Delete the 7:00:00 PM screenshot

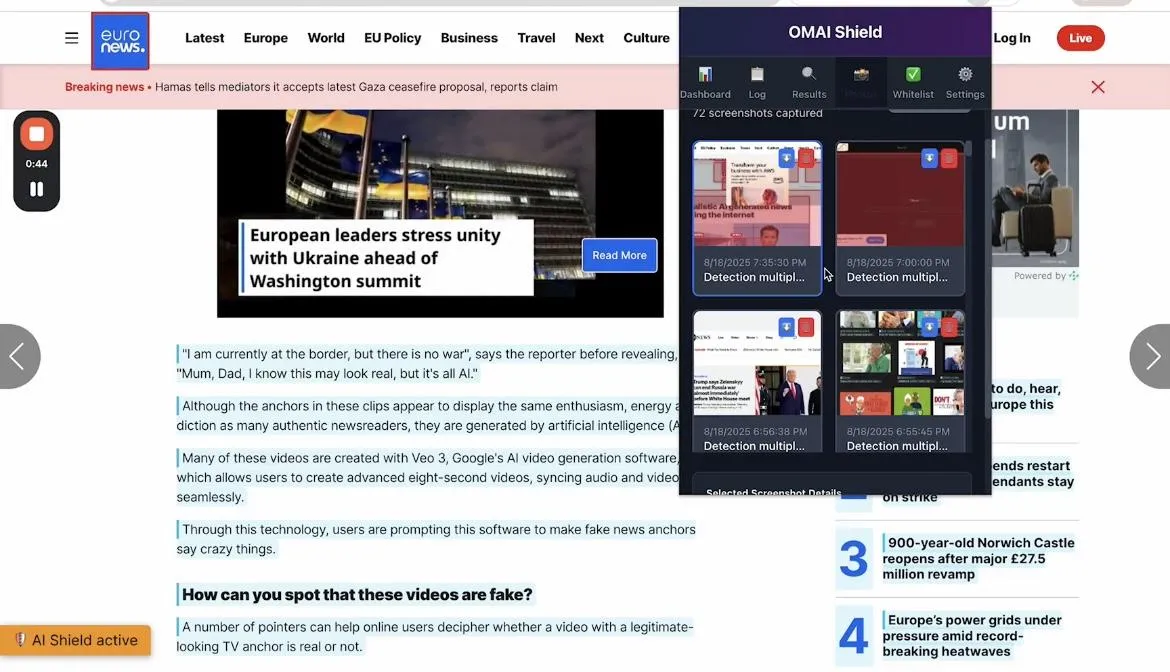[948, 158]
